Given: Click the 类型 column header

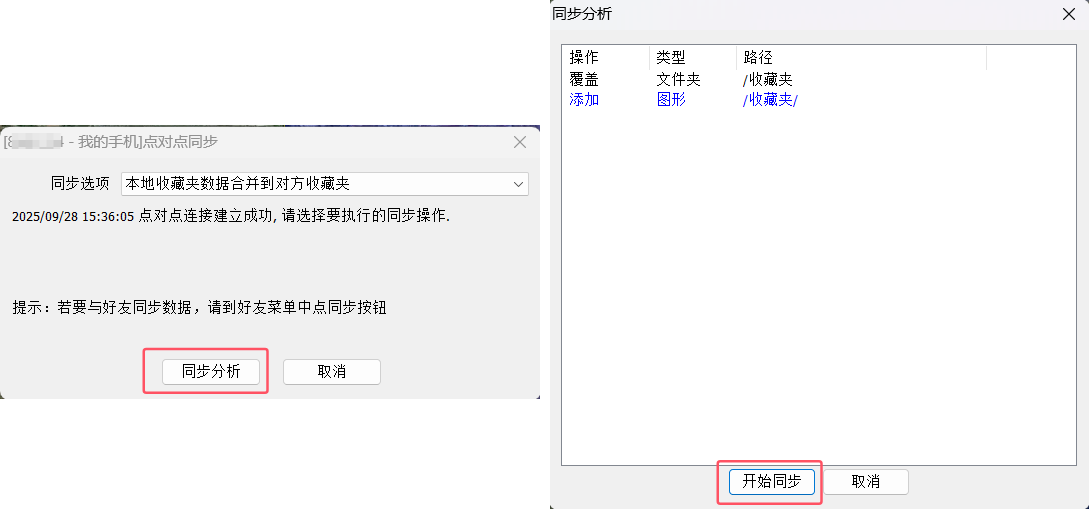Looking at the screenshot, I should pyautogui.click(x=671, y=58).
